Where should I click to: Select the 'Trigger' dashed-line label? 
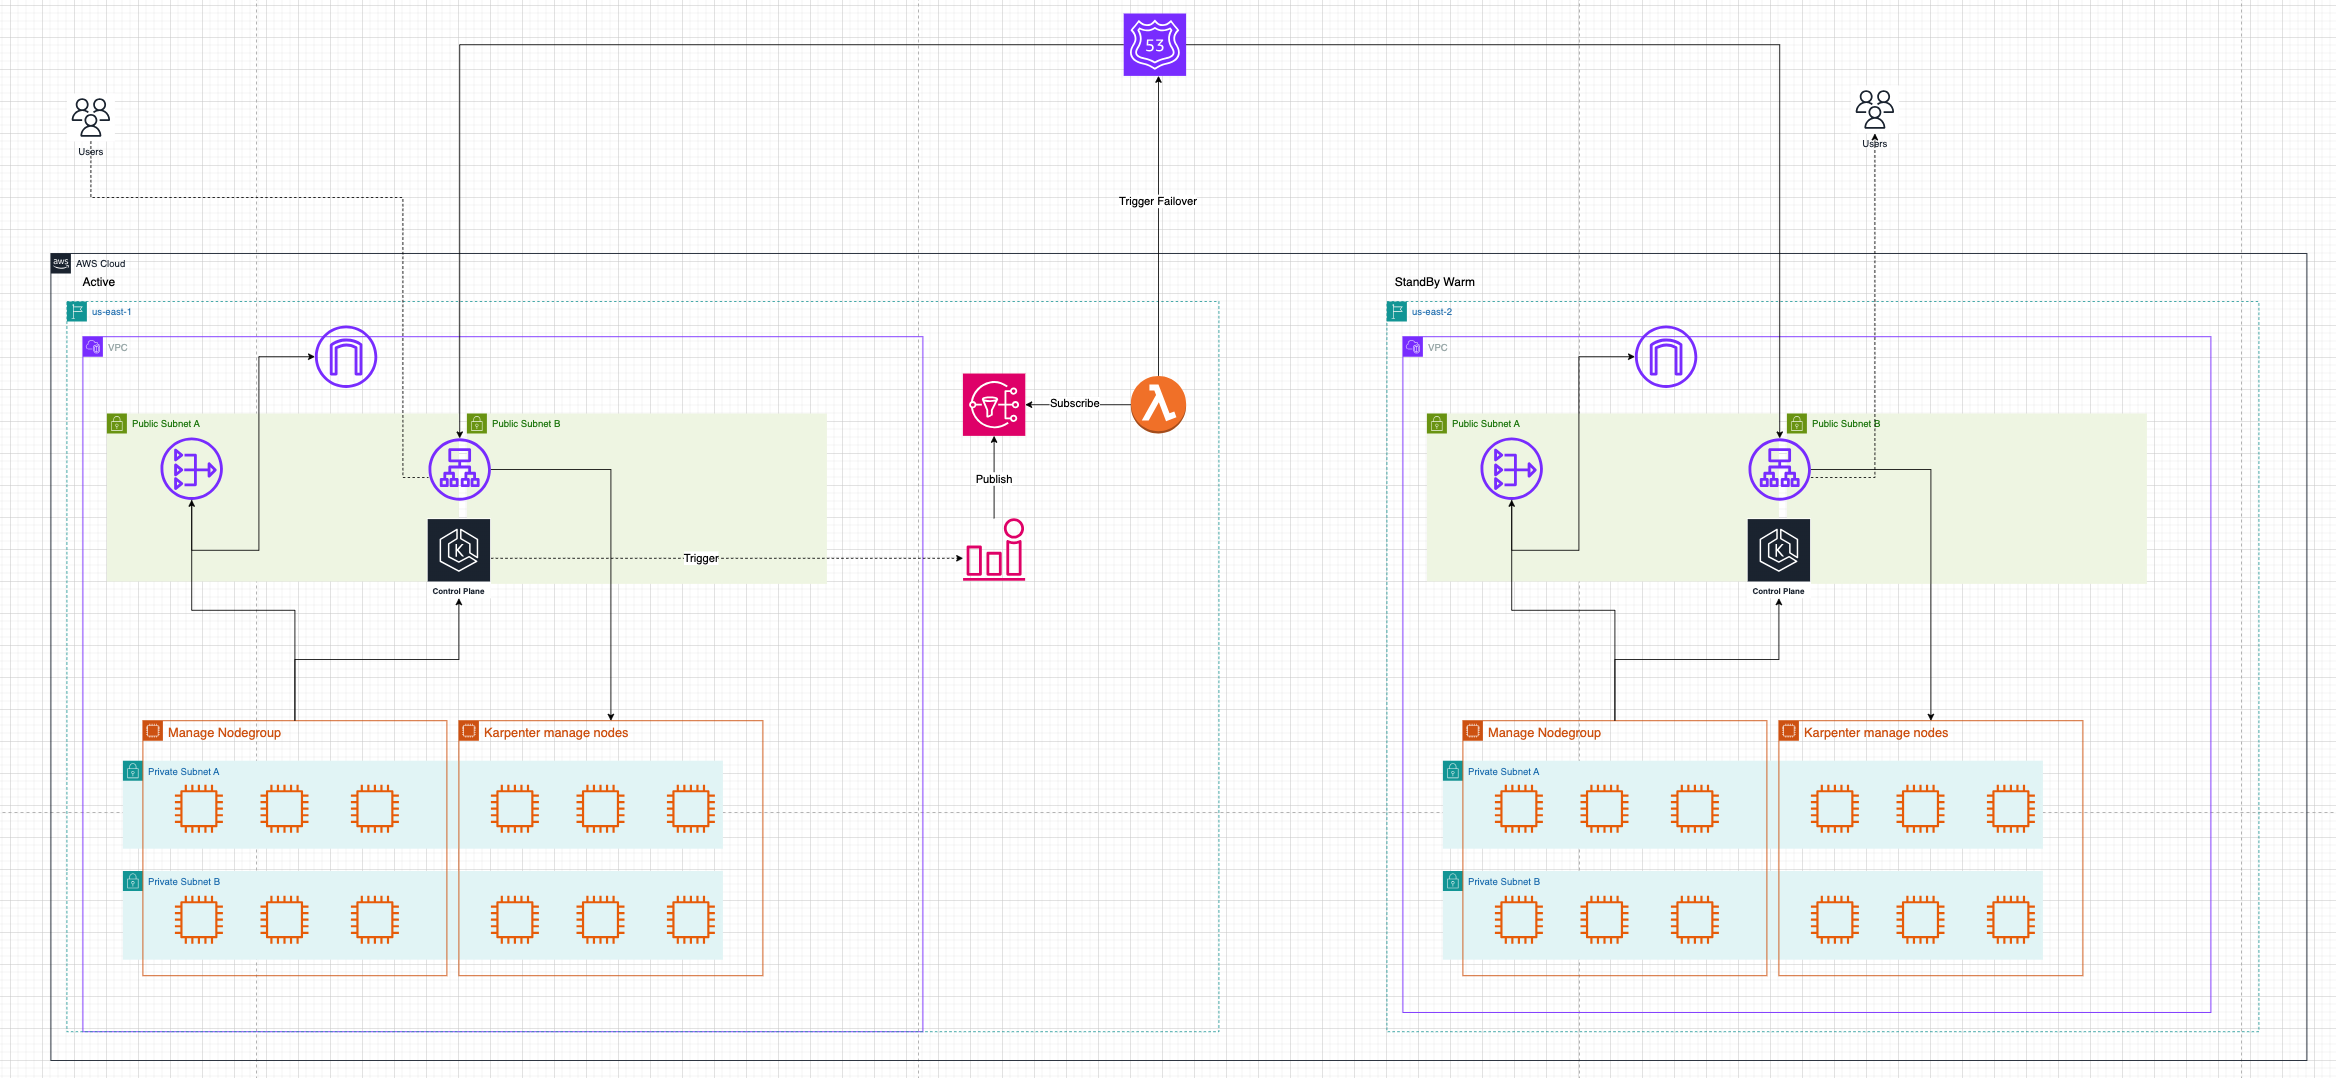click(x=701, y=558)
